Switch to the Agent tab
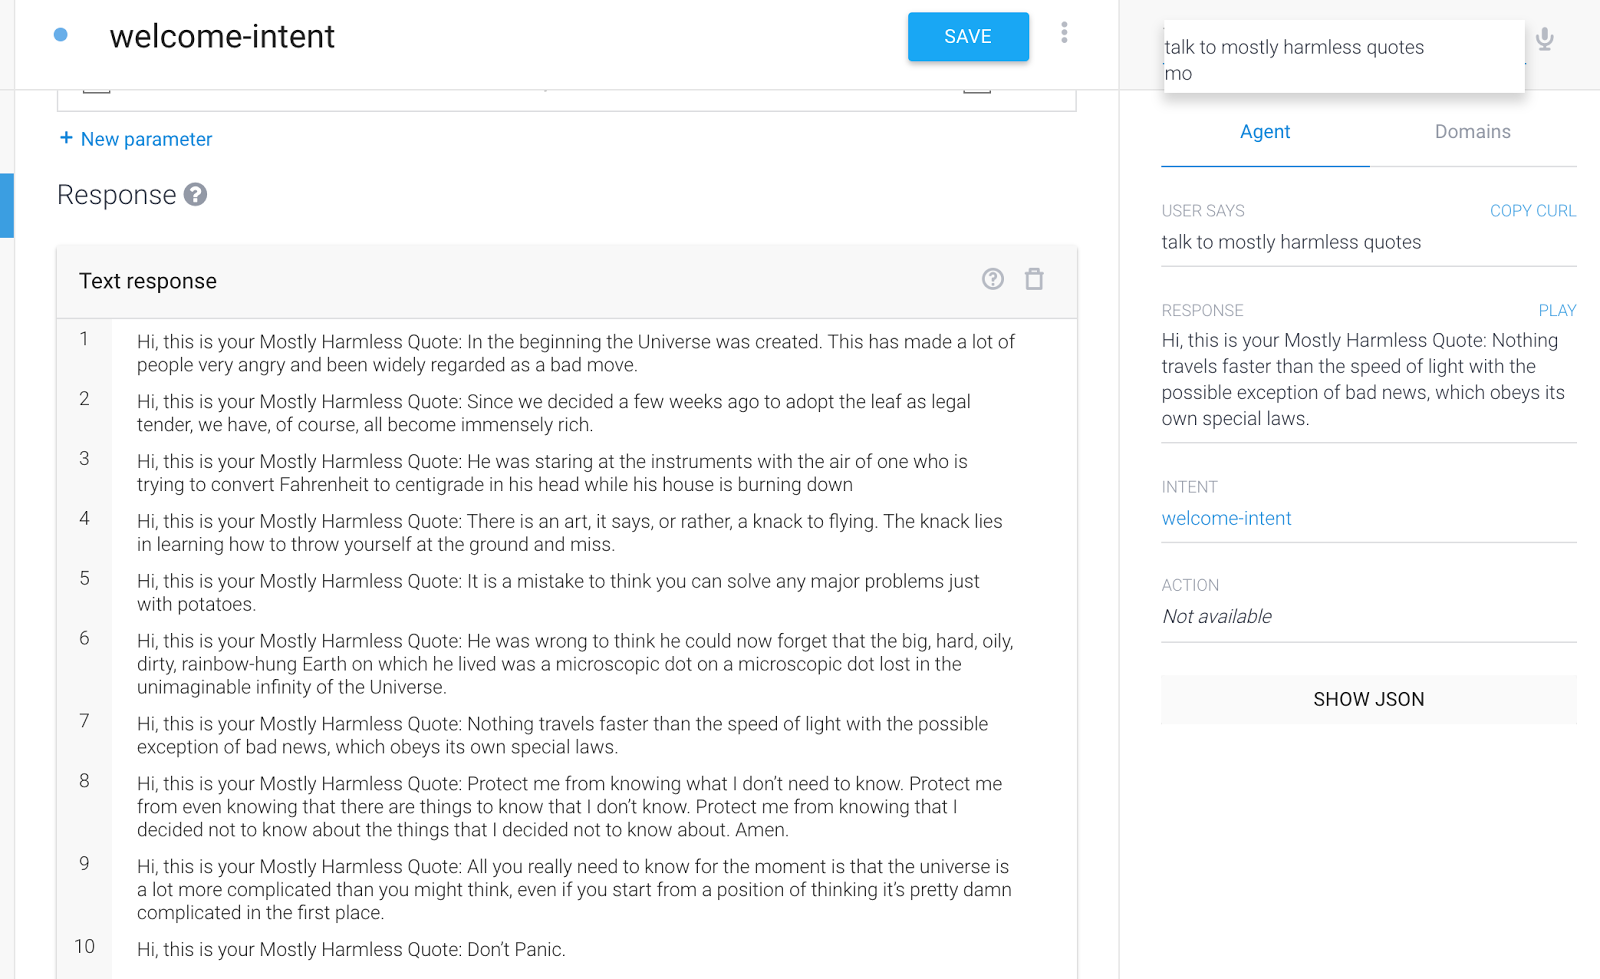 [x=1264, y=131]
